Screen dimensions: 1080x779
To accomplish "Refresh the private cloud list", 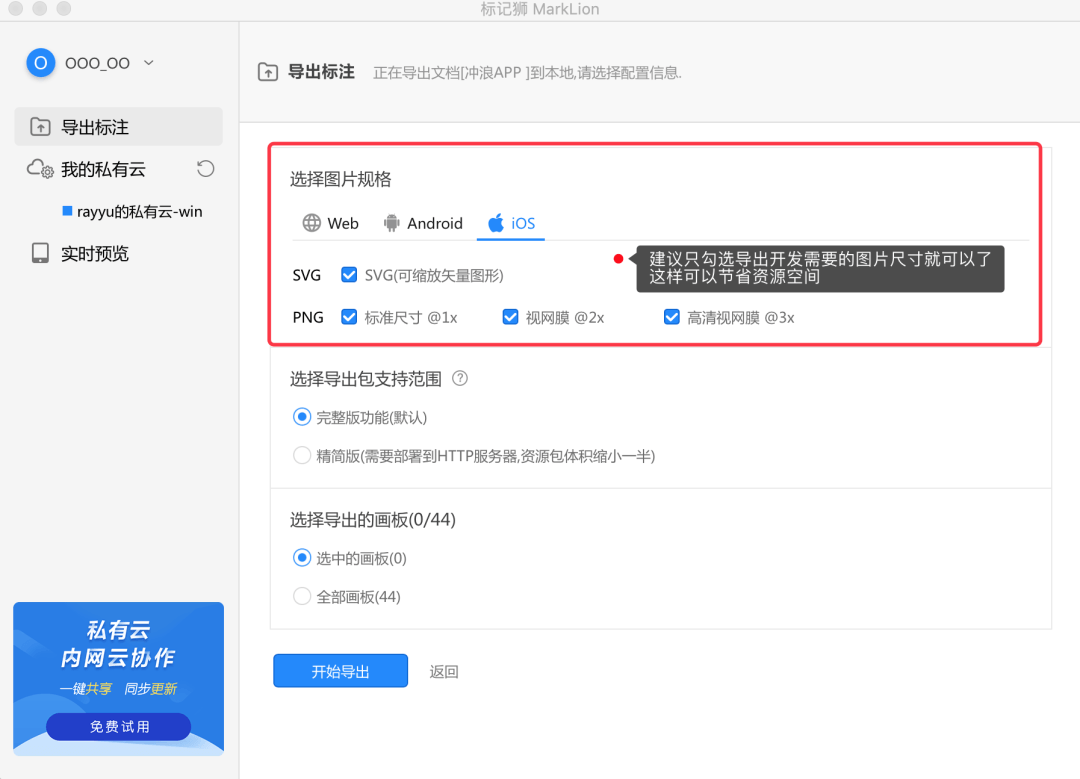I will coord(205,169).
